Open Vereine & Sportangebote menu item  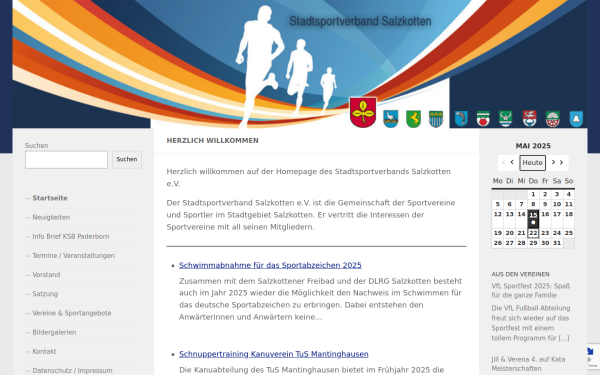[72, 313]
